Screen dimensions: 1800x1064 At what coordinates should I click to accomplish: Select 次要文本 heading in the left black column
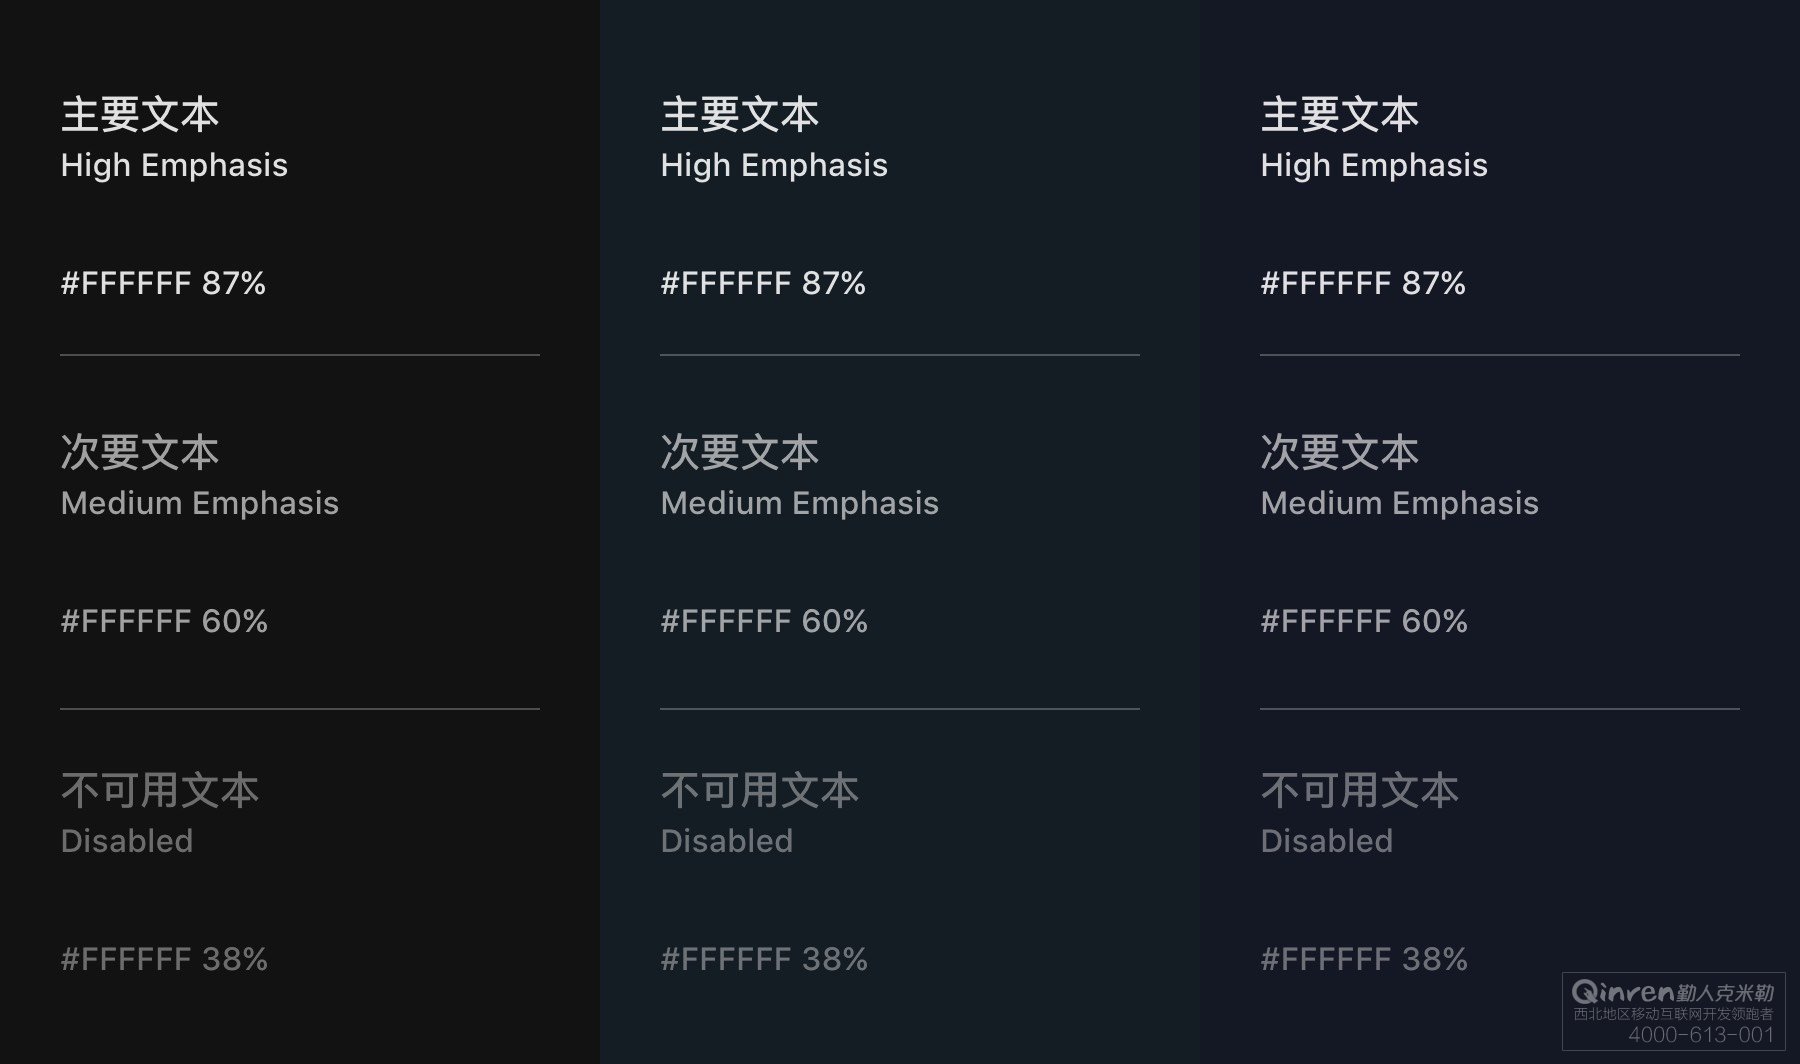(x=140, y=453)
